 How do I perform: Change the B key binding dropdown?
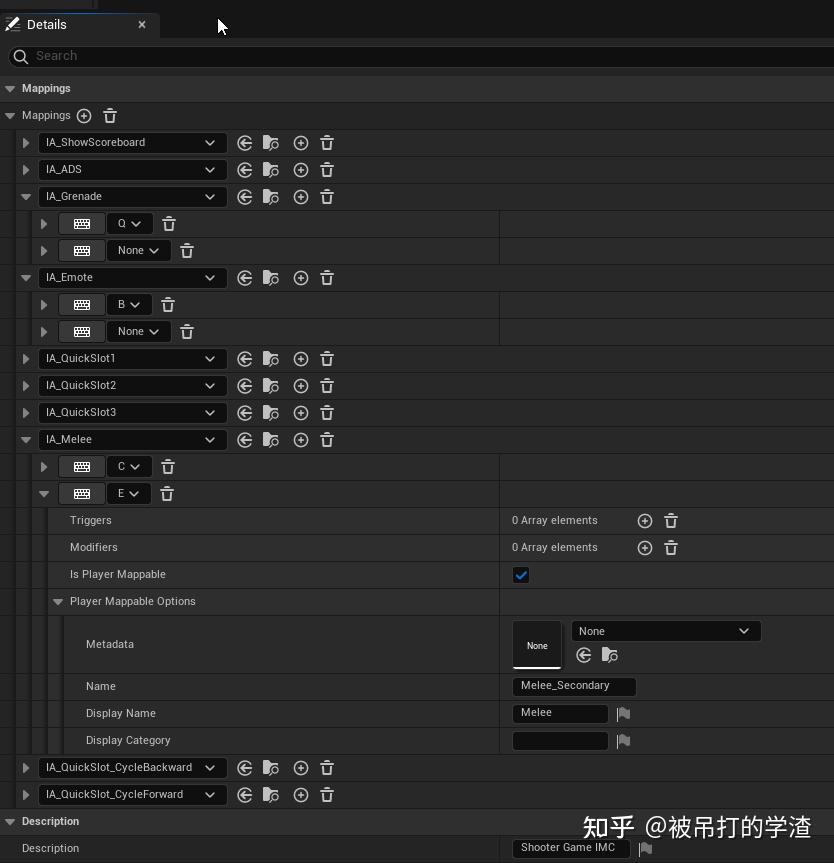129,304
